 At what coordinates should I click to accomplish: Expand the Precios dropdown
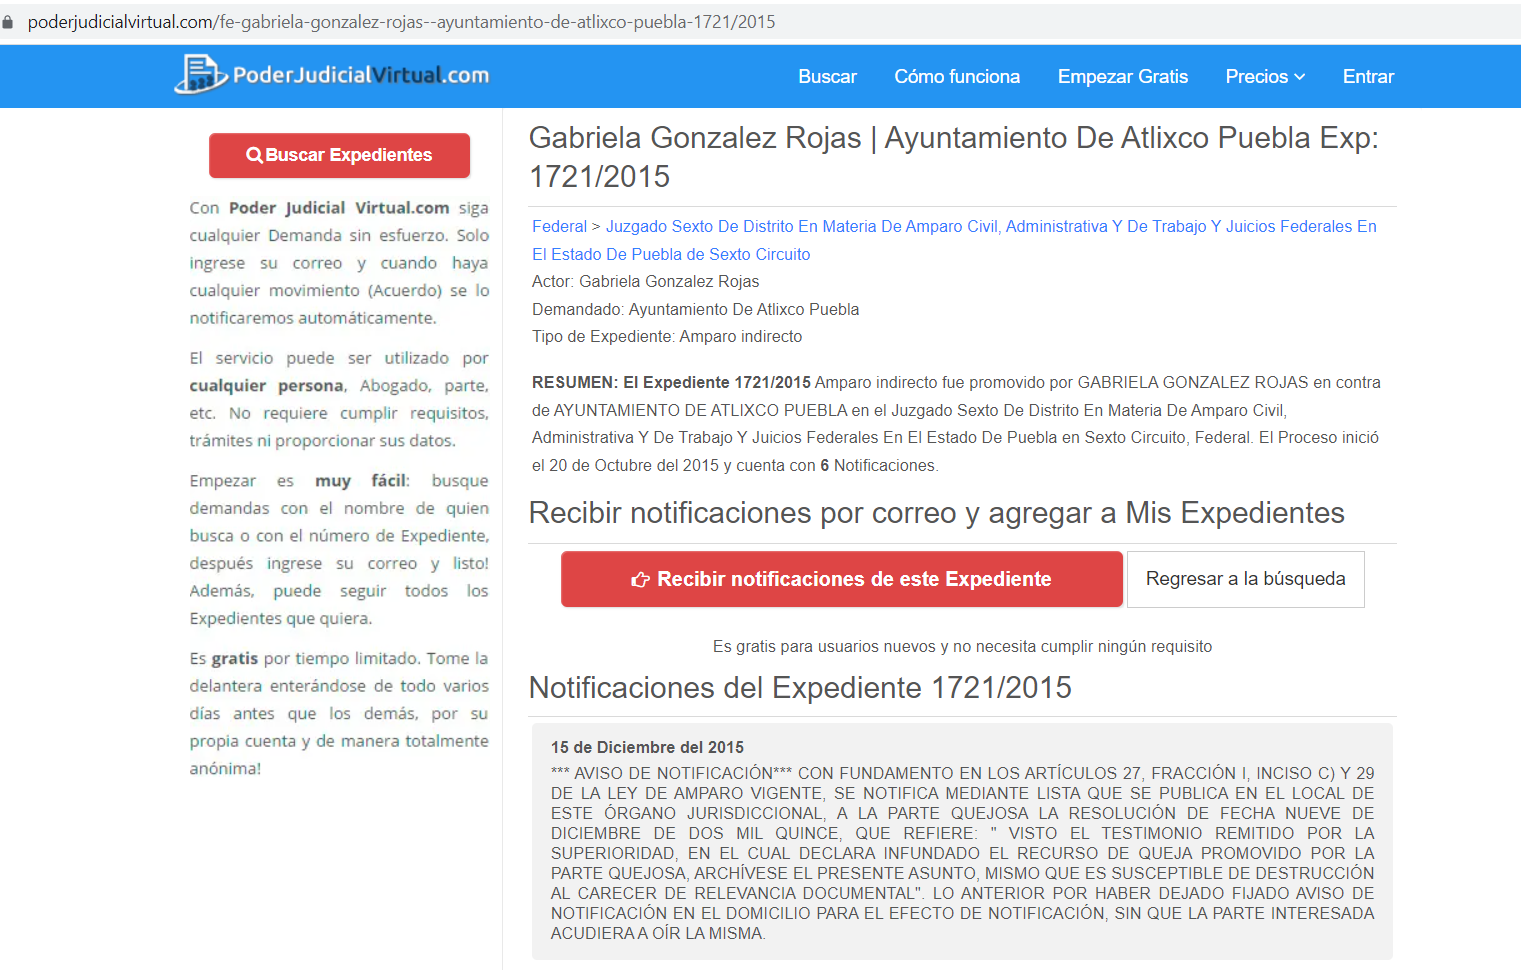[1265, 77]
